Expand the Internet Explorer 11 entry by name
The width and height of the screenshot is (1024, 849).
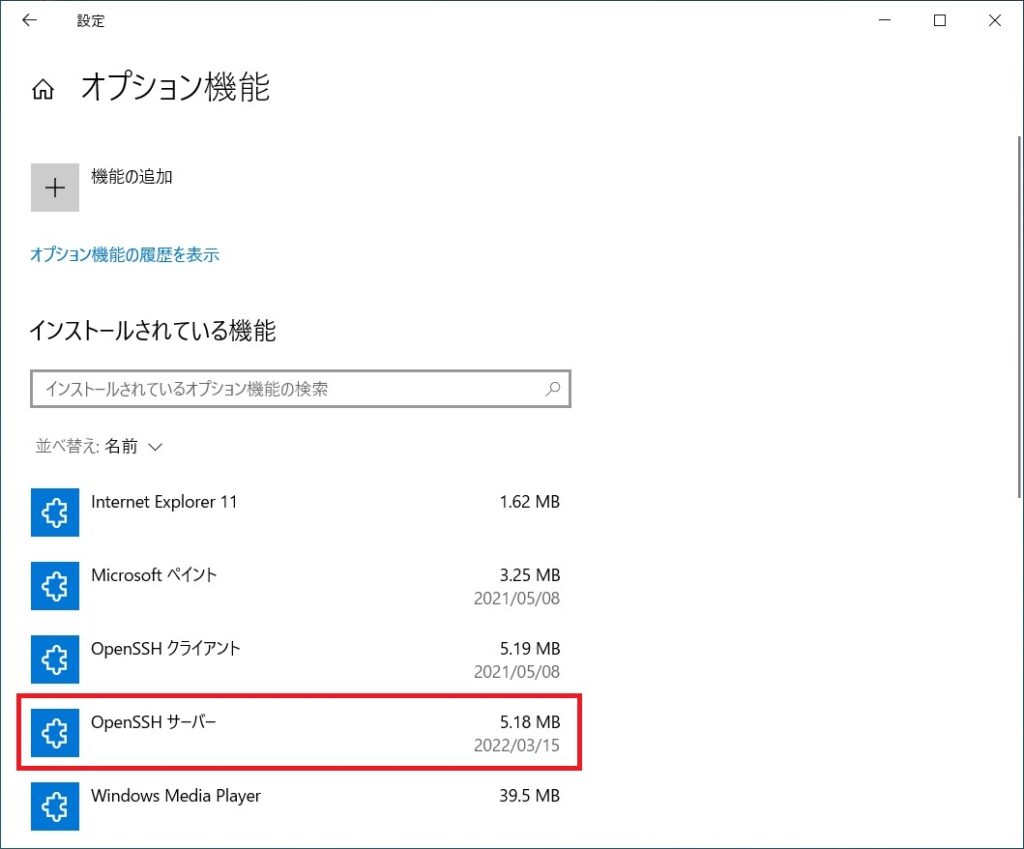pyautogui.click(x=164, y=501)
